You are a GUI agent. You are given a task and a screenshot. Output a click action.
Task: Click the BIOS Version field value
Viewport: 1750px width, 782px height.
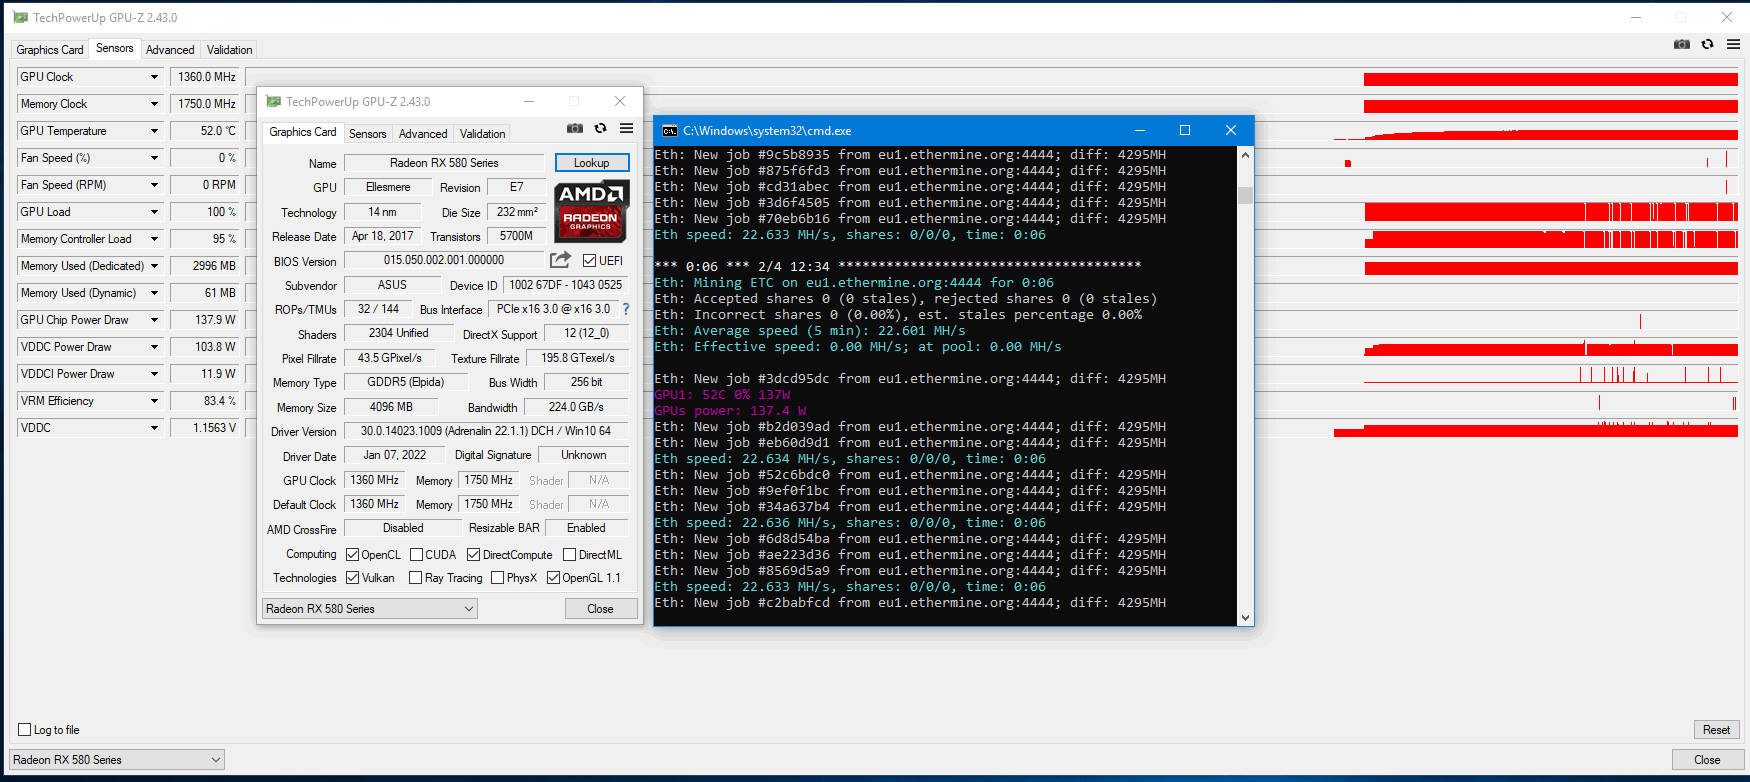[444, 260]
